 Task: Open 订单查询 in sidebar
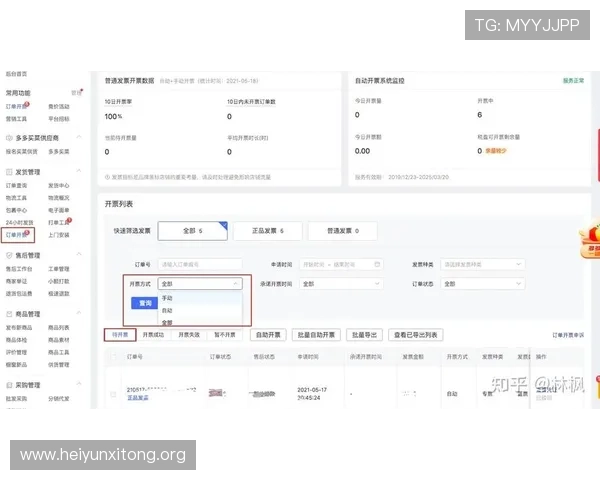[x=16, y=185]
